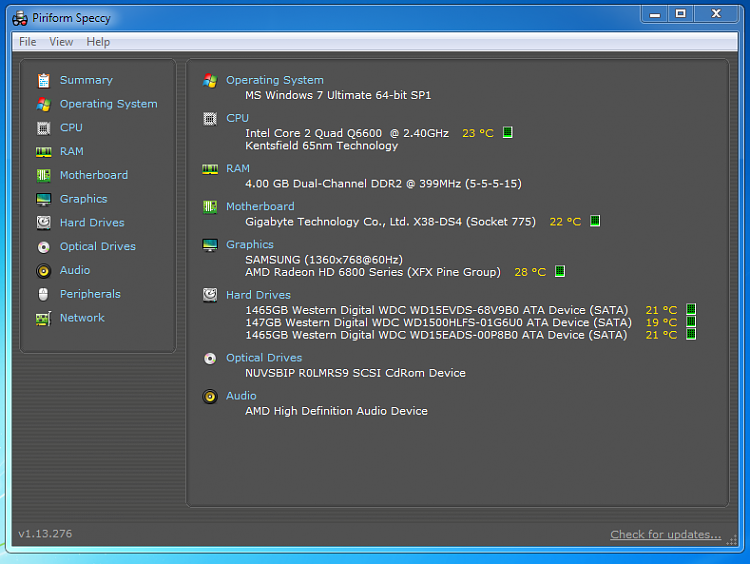Click the Graphics monitor icon in sidebar
The image size is (750, 564).
[44, 199]
